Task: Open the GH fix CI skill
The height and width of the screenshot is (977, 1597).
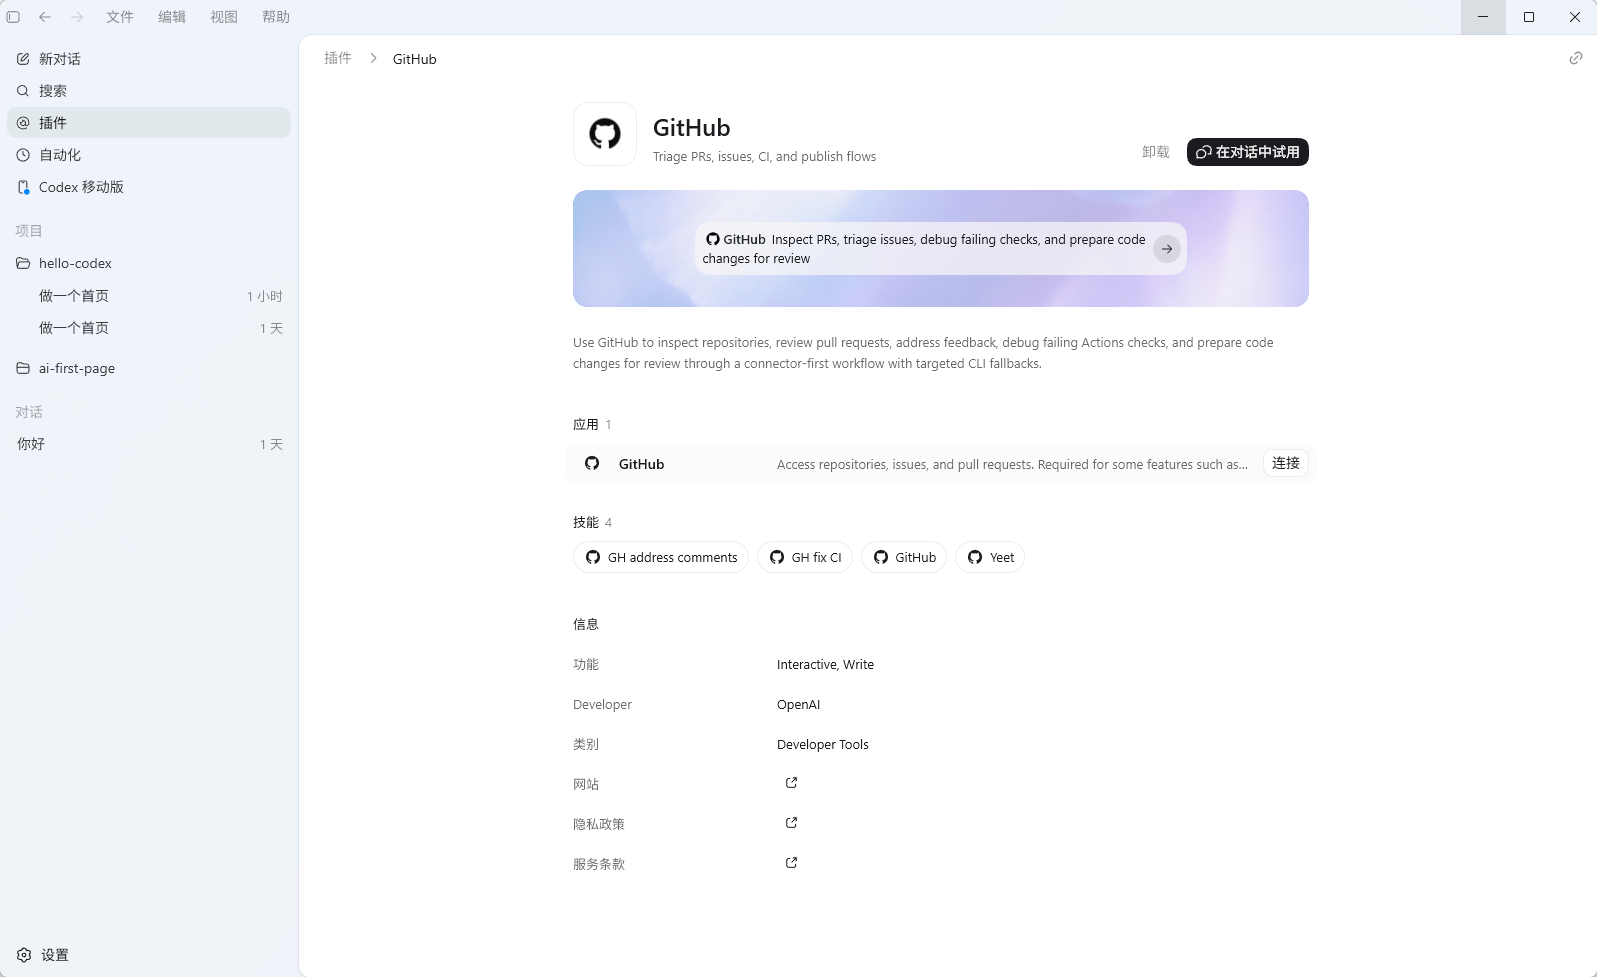Action: pos(805,557)
